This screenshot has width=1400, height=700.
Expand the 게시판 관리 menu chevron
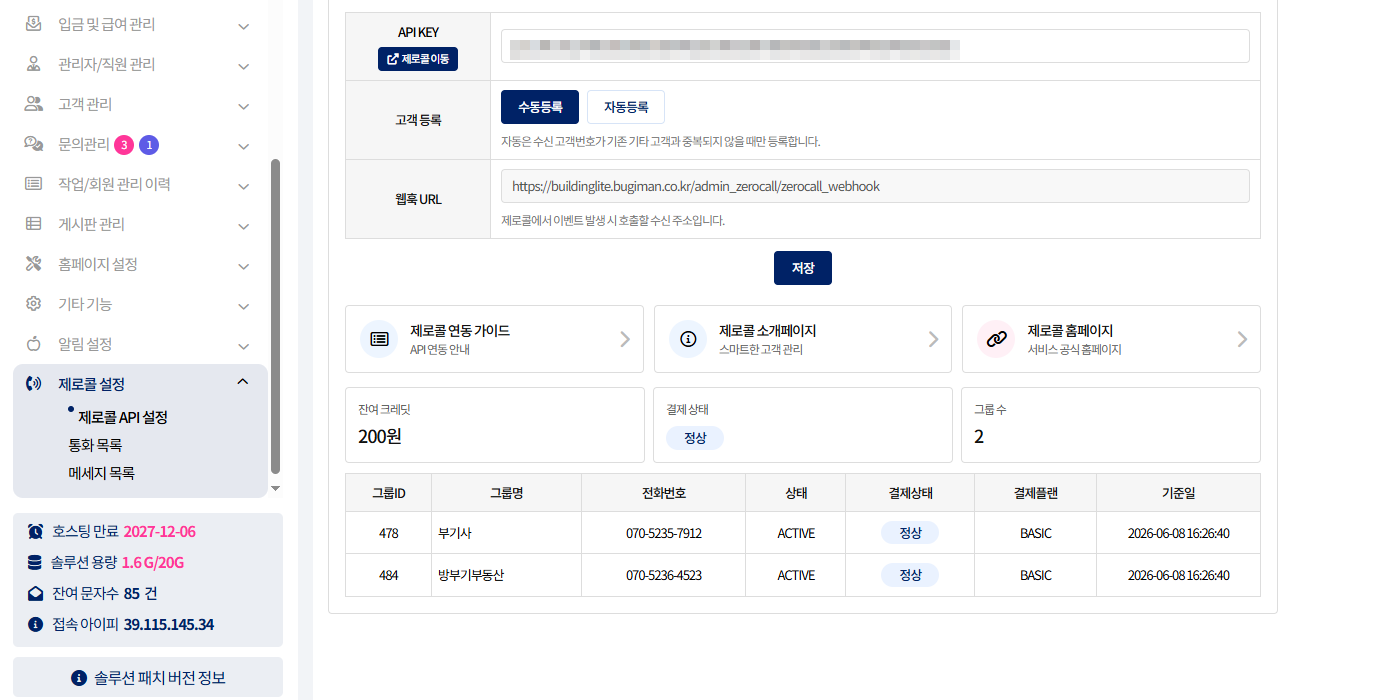[243, 226]
